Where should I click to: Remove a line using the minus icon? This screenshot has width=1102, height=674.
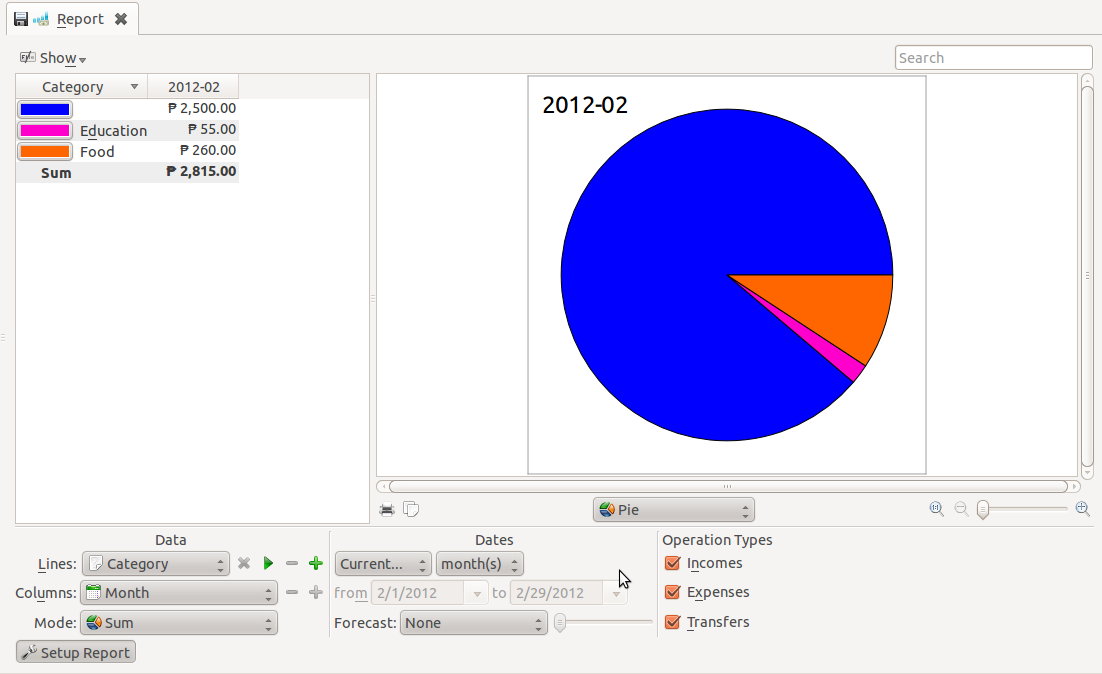(x=292, y=563)
